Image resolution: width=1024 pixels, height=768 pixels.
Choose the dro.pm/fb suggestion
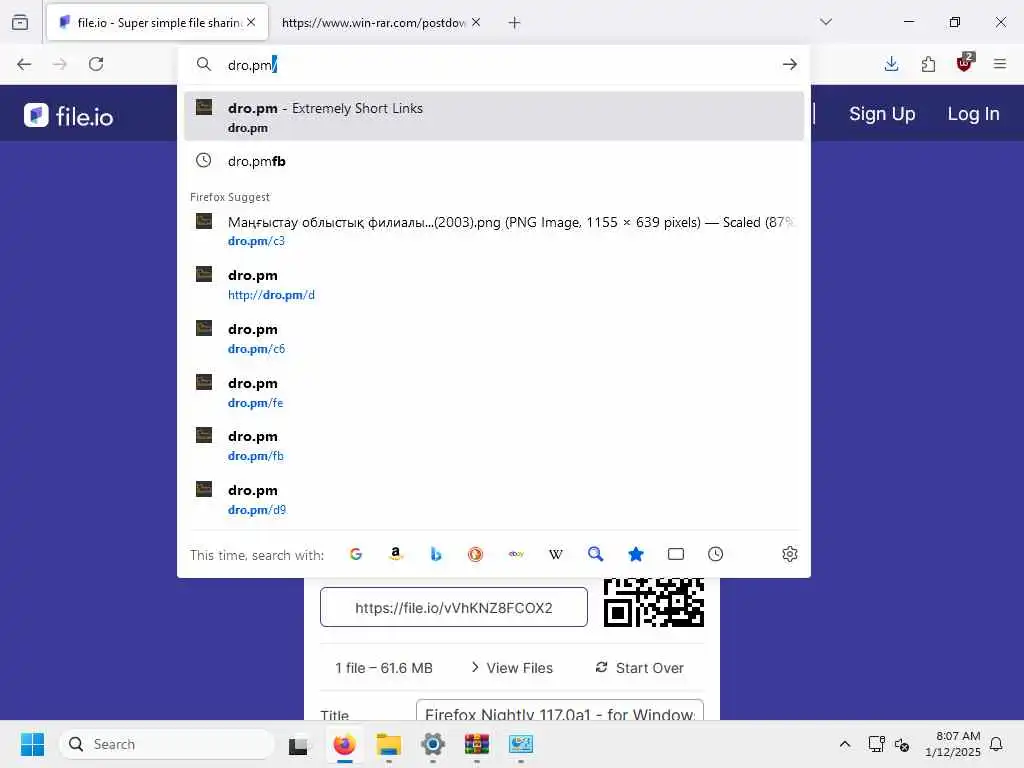click(494, 445)
